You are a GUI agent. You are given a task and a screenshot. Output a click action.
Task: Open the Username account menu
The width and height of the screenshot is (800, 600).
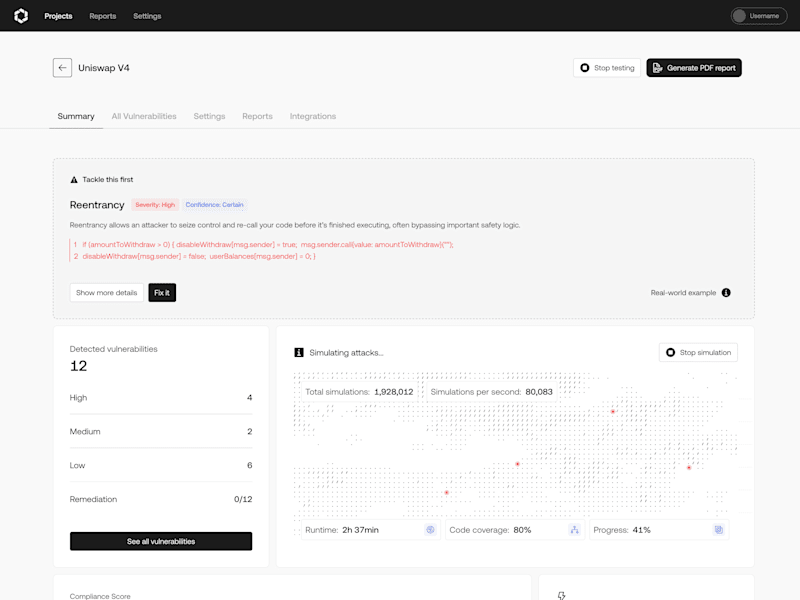coord(759,16)
